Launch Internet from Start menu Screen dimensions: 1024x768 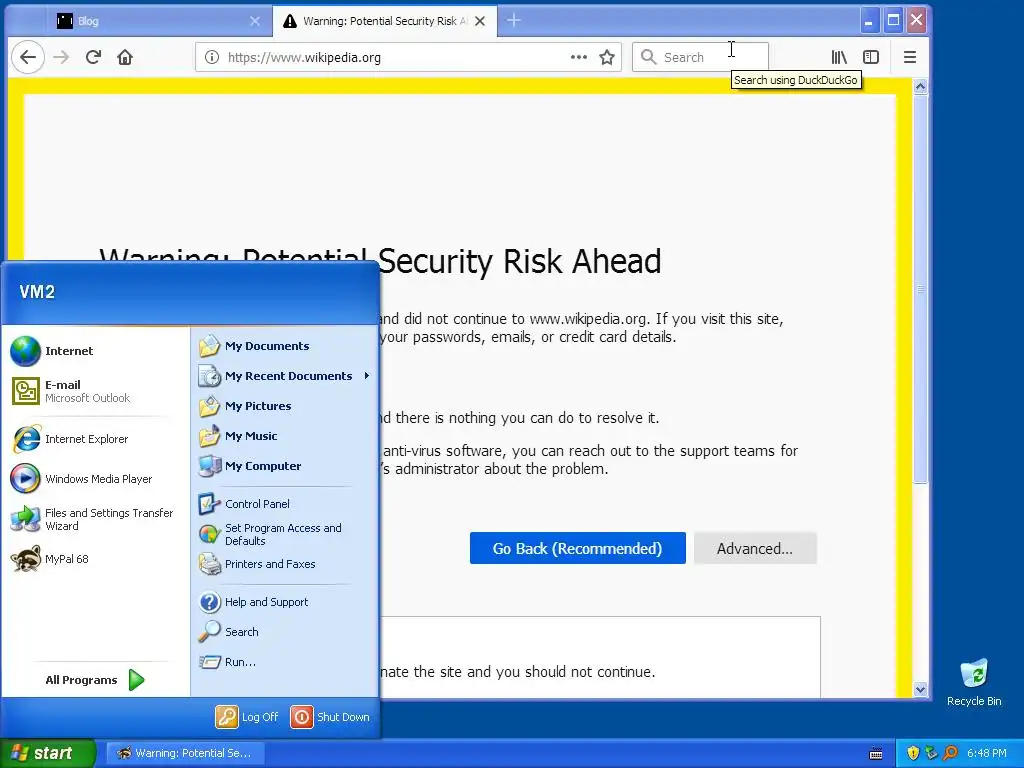[97, 351]
